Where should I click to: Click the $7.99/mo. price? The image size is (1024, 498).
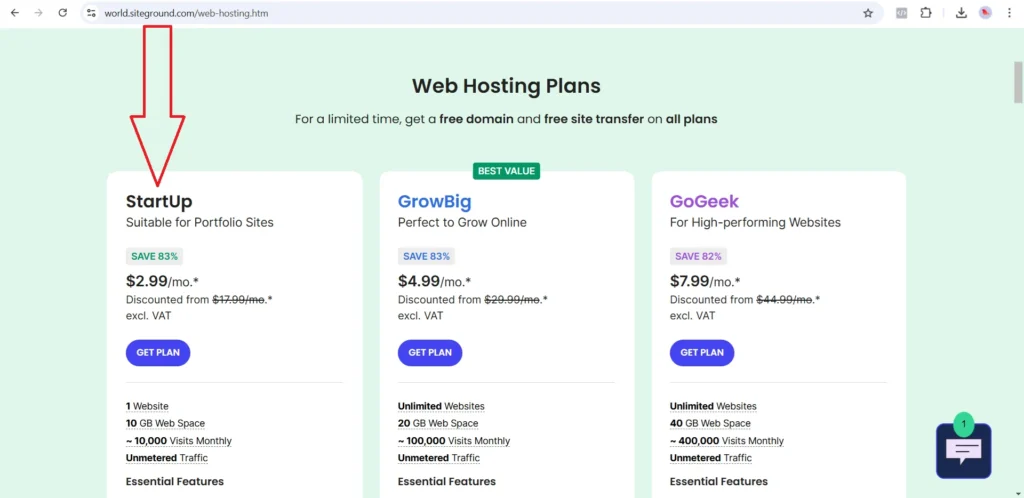tap(706, 281)
